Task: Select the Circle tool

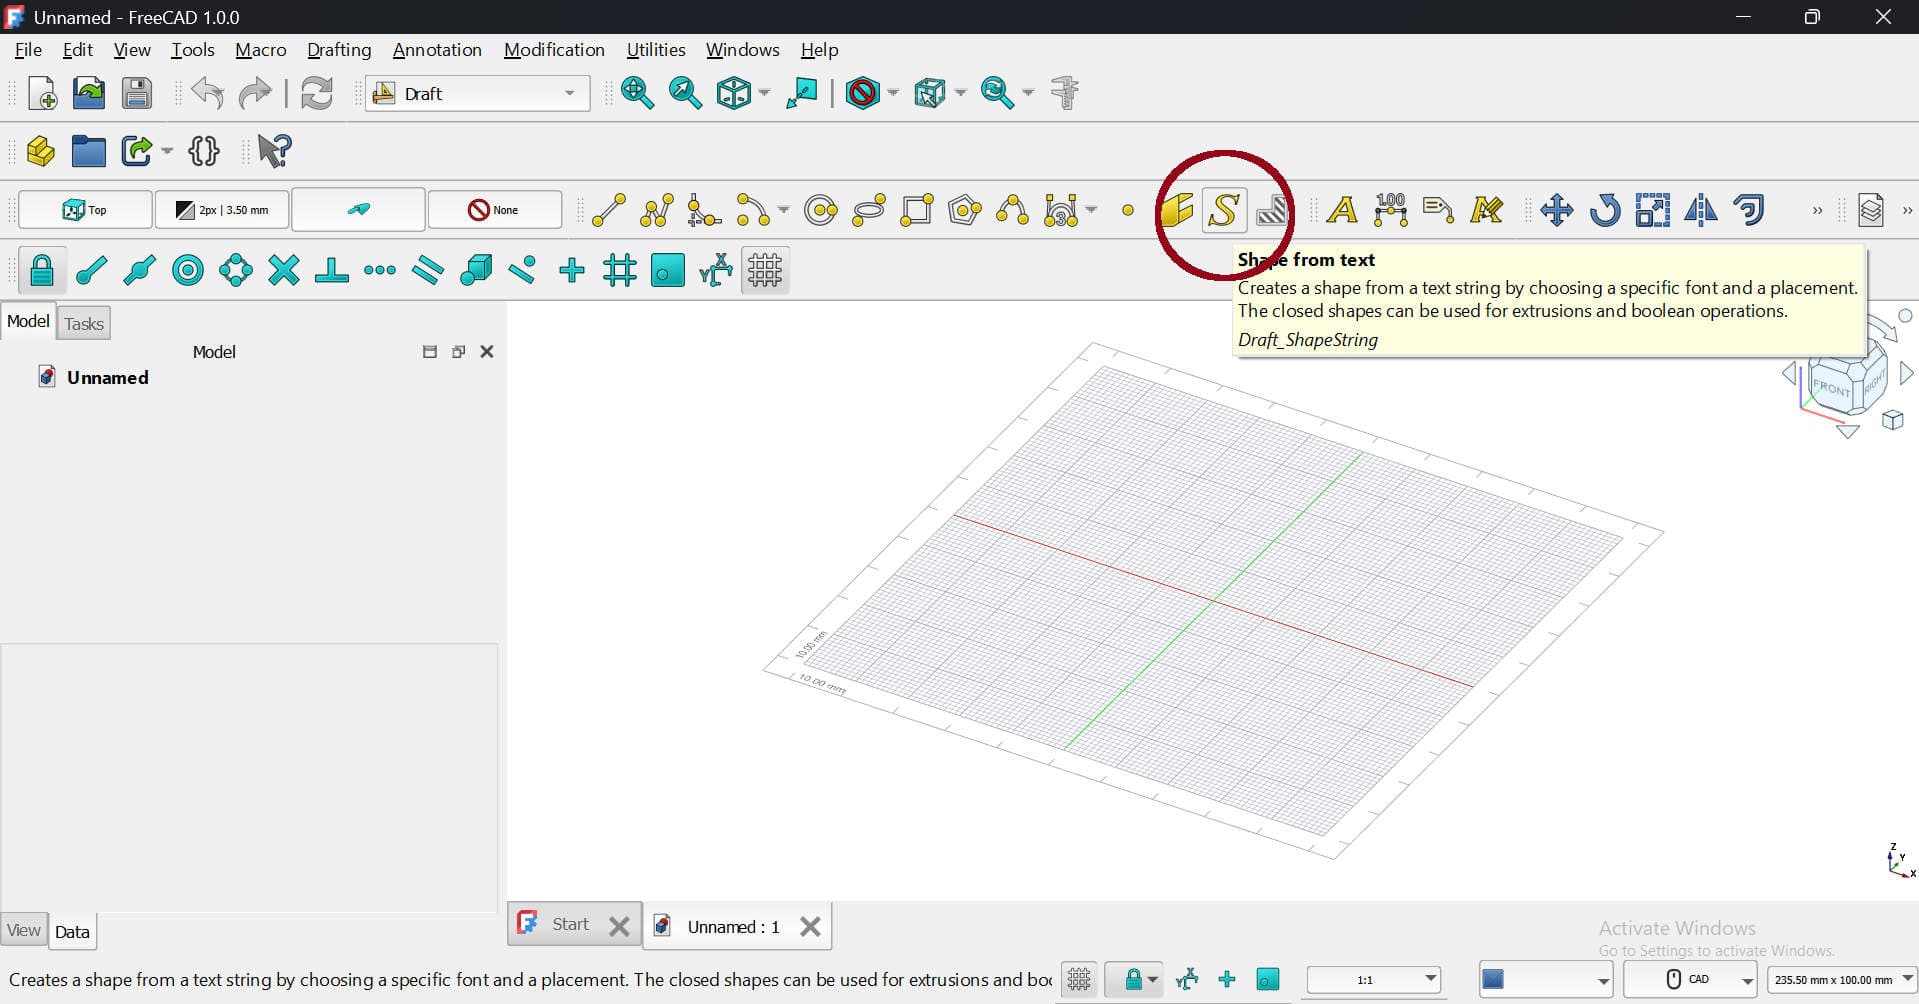Action: click(821, 210)
